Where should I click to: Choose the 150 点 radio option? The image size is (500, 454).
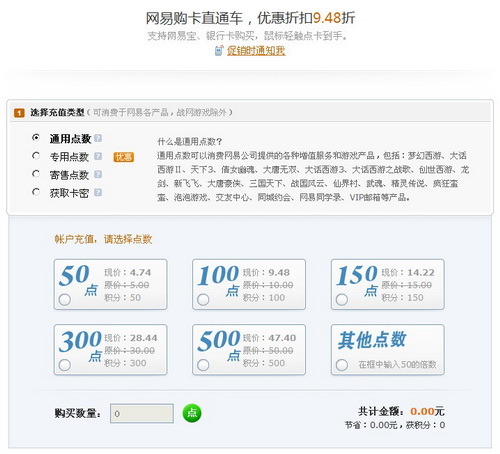tap(342, 300)
